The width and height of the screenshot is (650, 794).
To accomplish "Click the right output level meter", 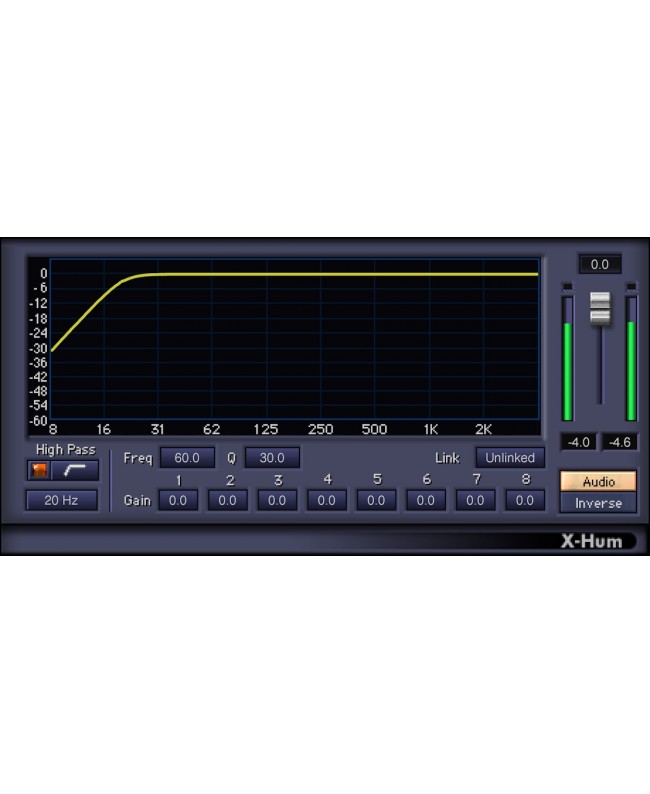I will pos(632,359).
